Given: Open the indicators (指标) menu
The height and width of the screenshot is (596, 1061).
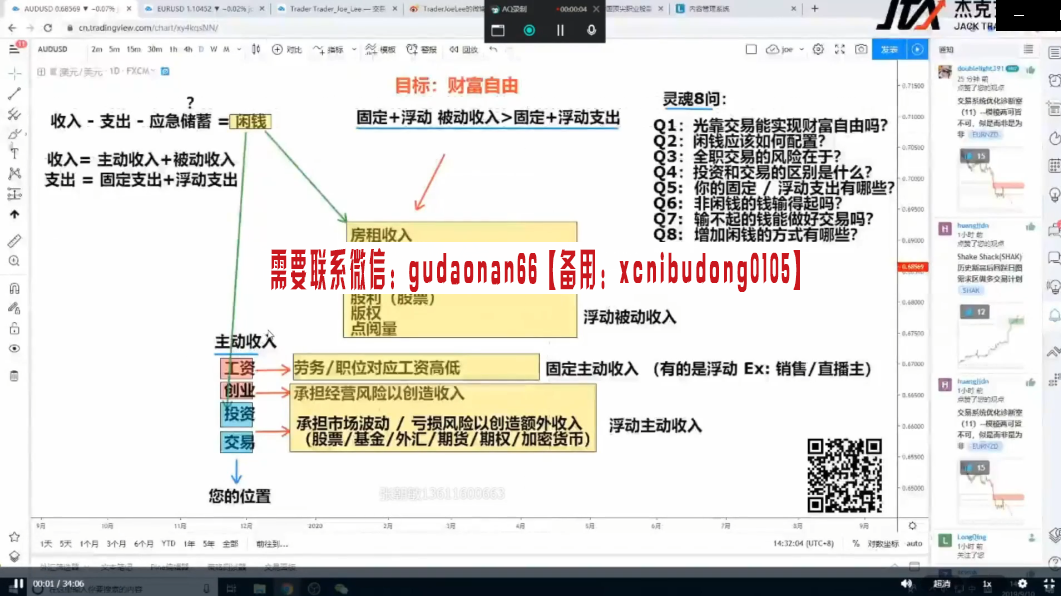Looking at the screenshot, I should pyautogui.click(x=329, y=49).
